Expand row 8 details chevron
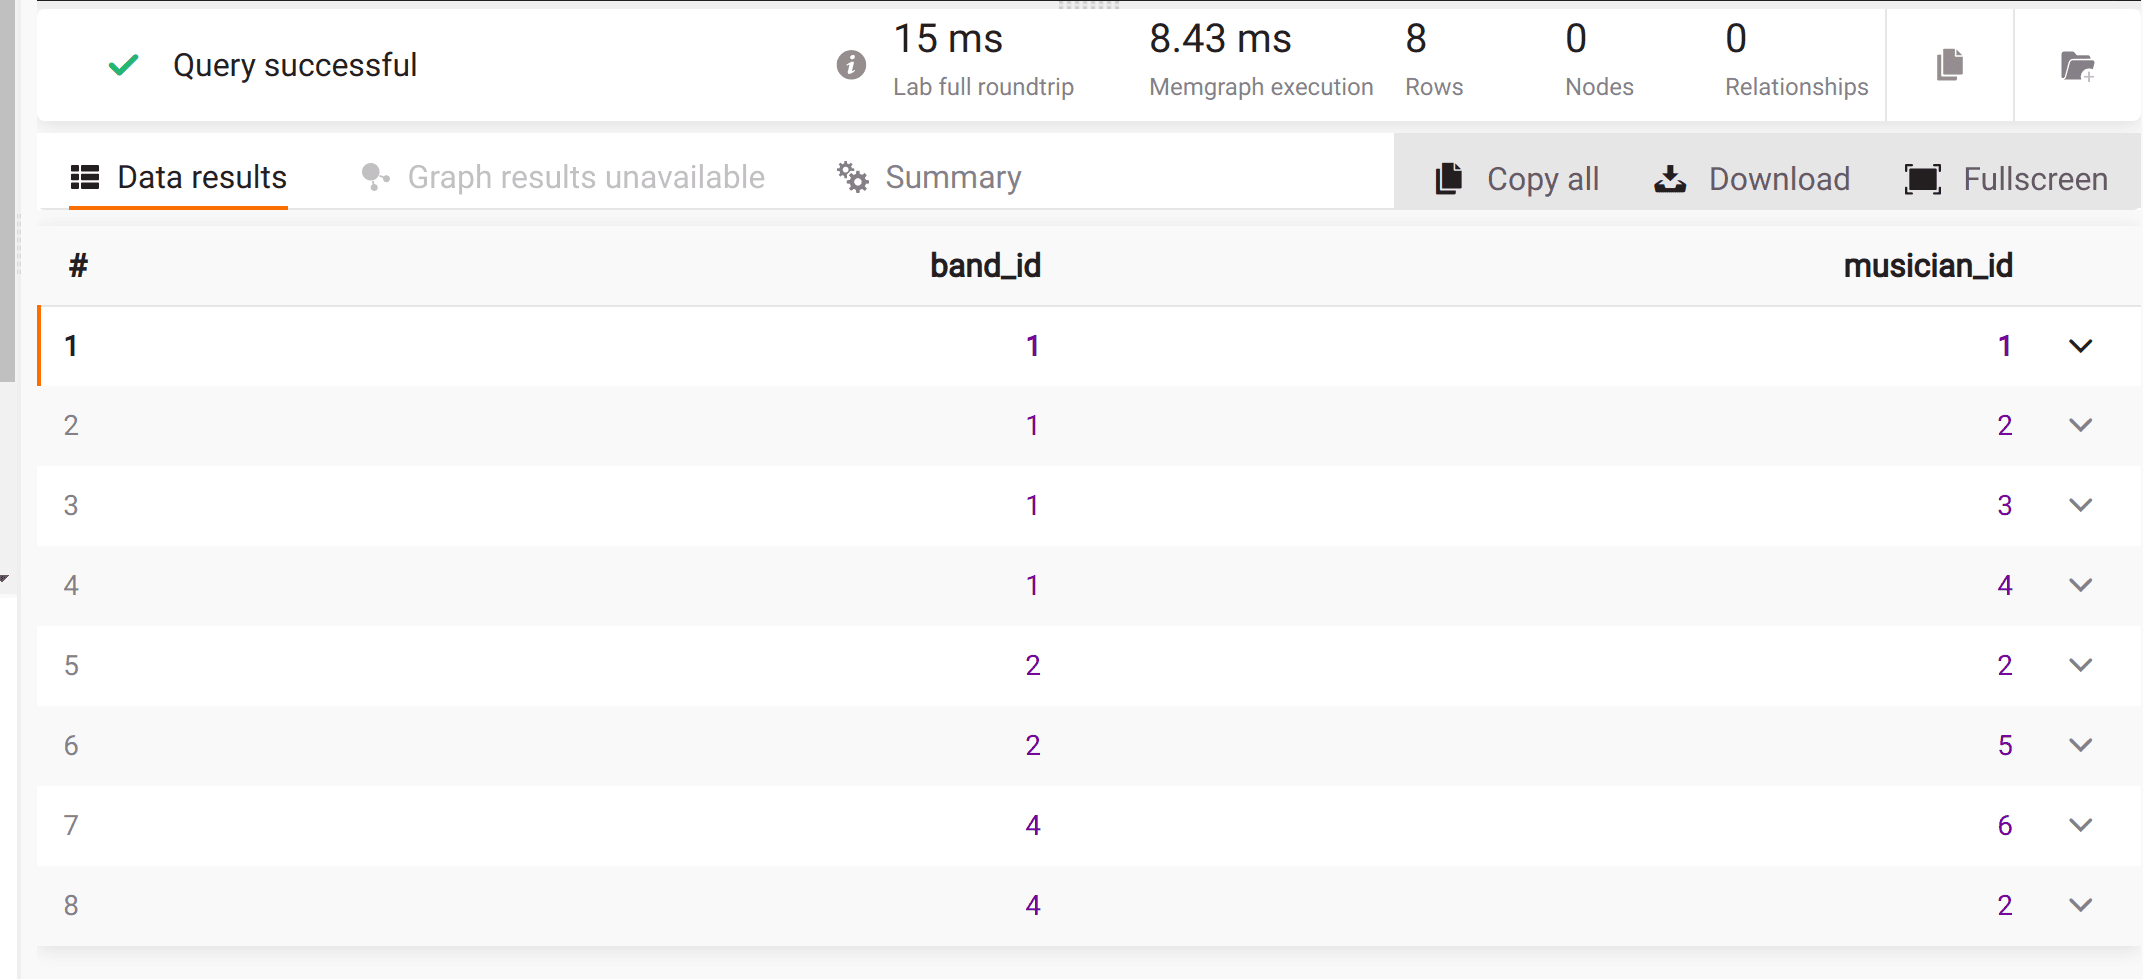2143x979 pixels. pos(2080,905)
